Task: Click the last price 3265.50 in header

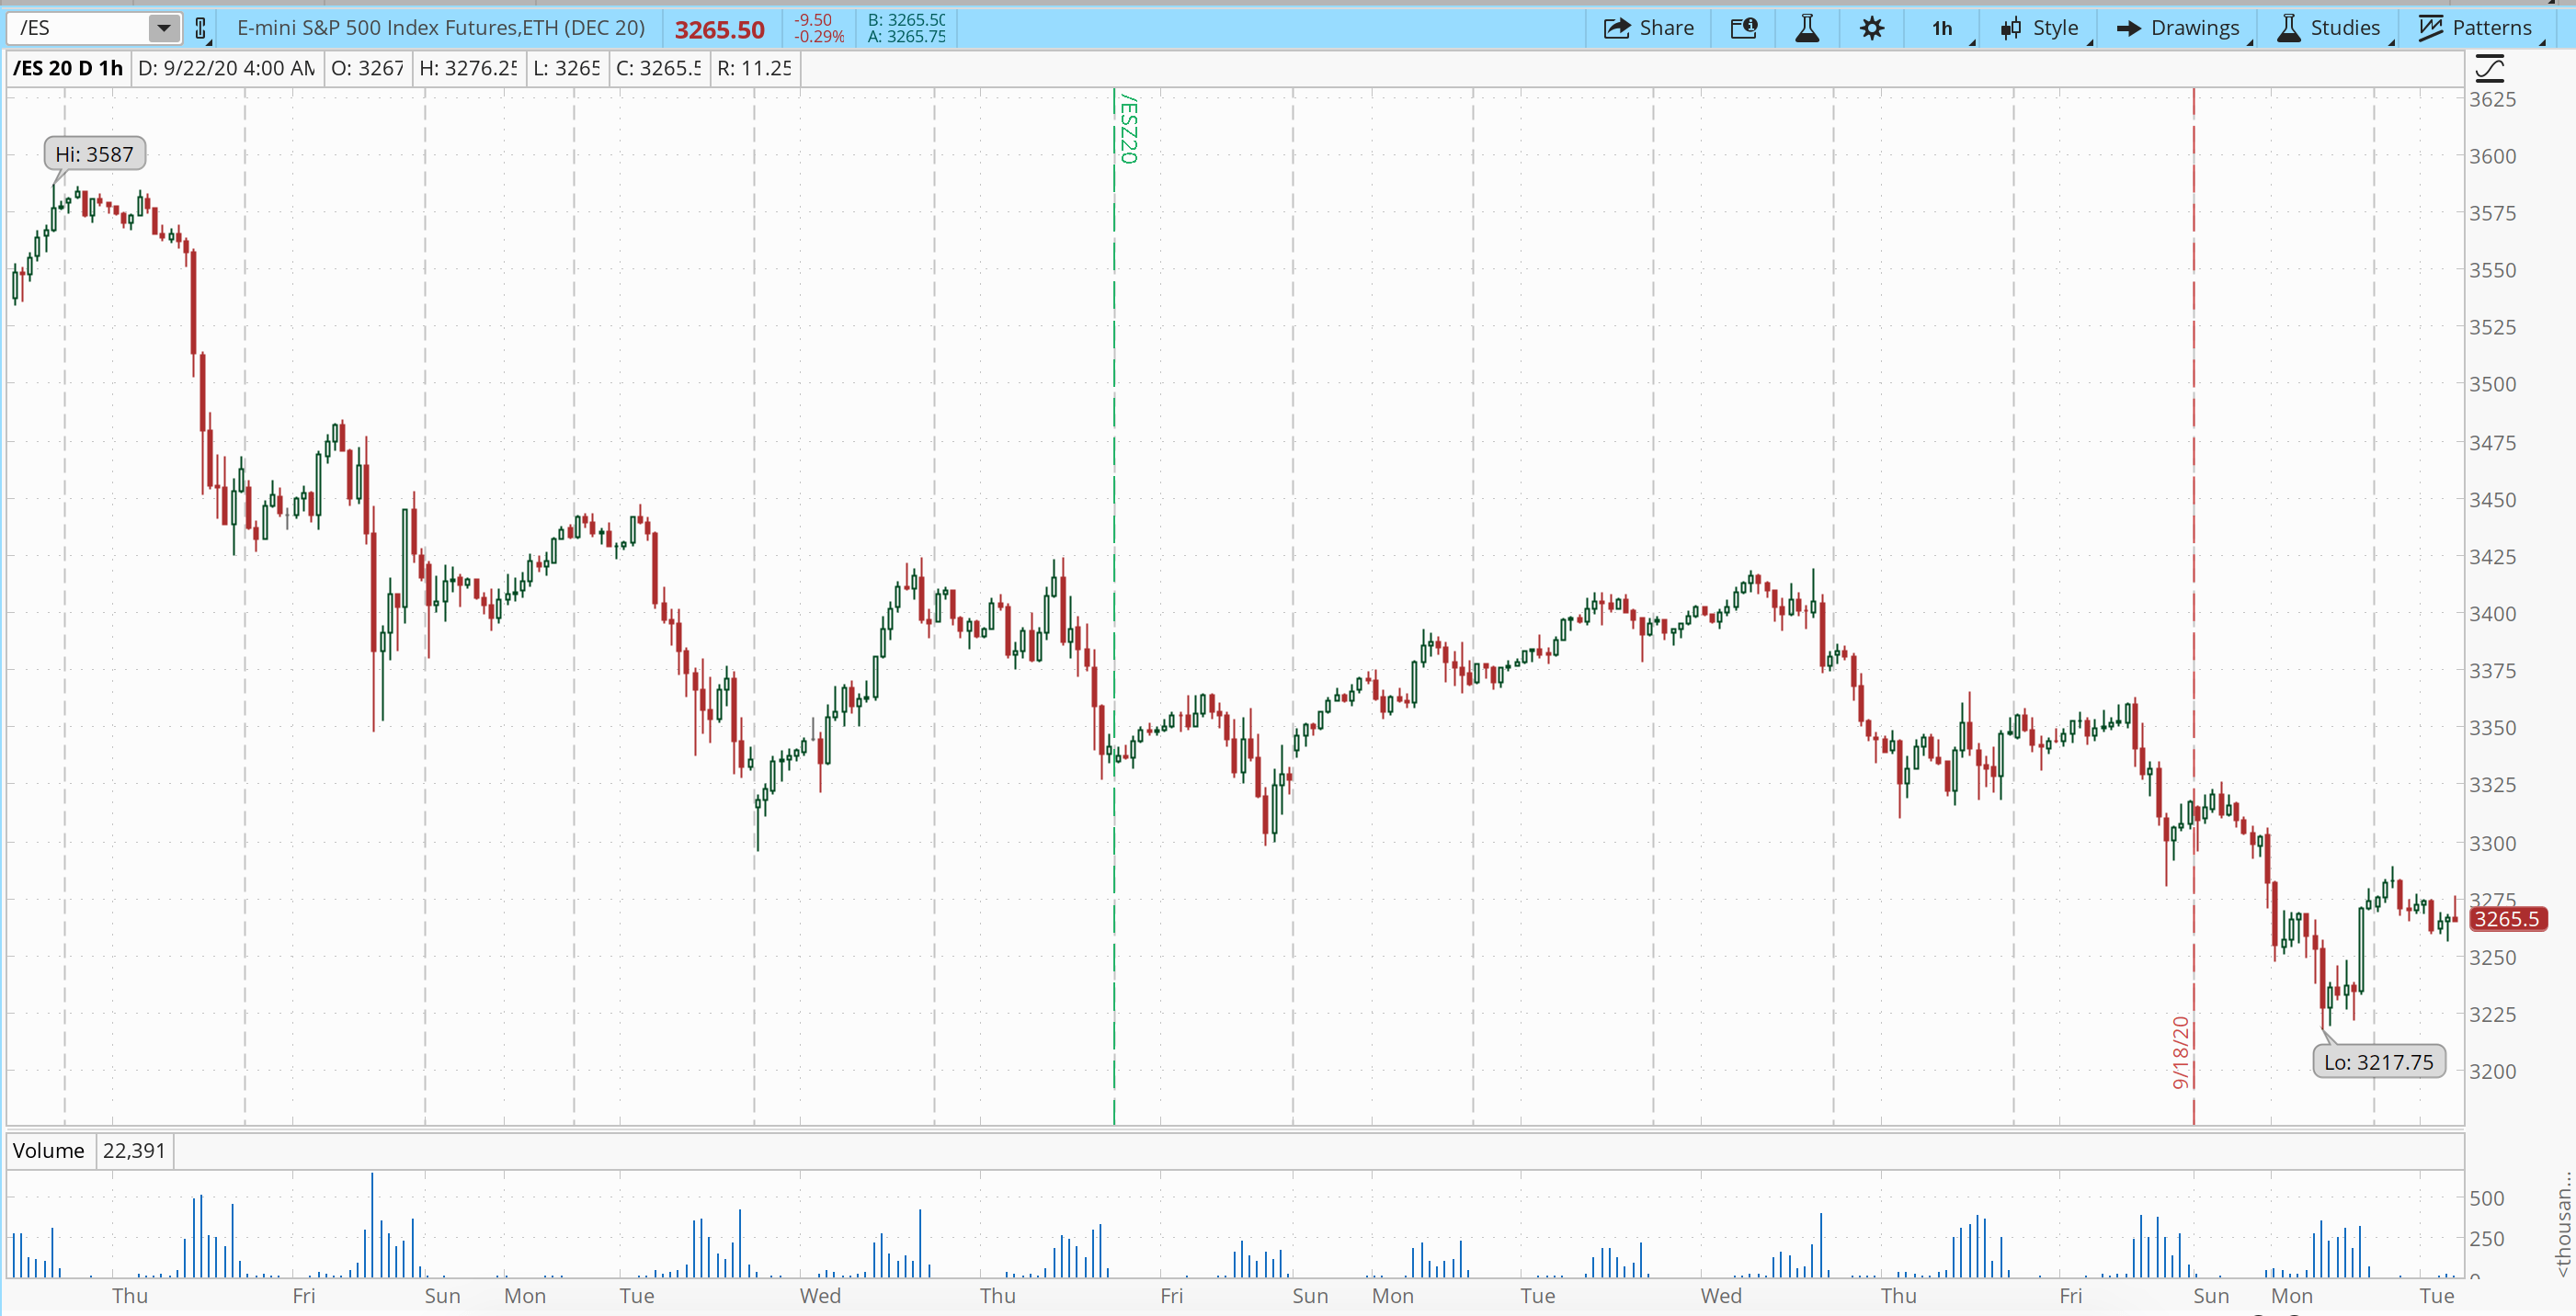Action: point(720,30)
